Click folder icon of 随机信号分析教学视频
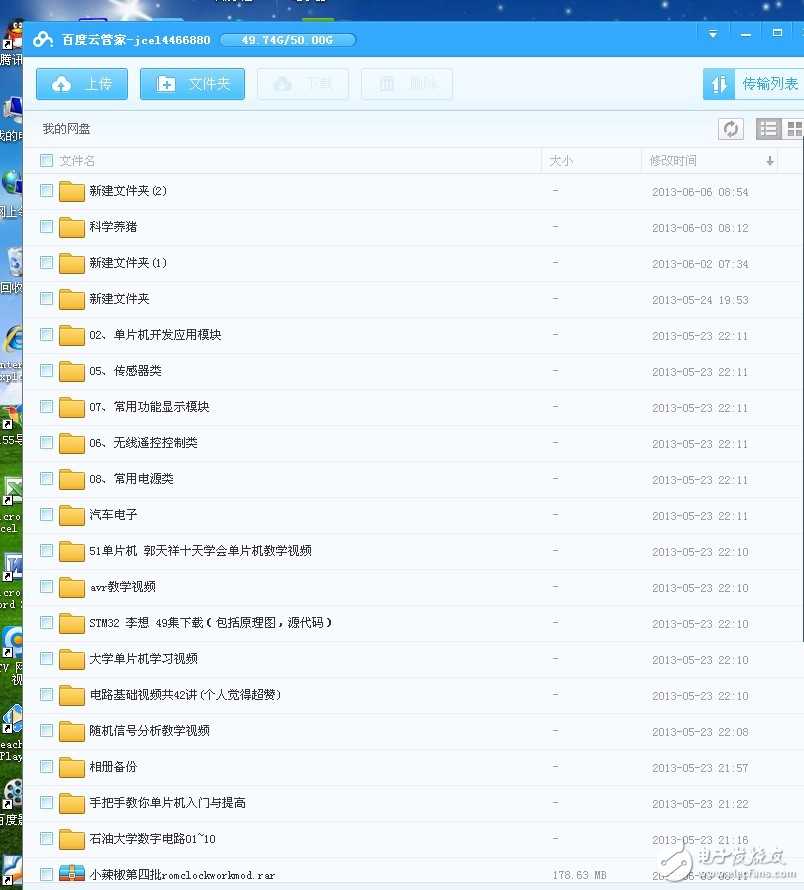Image resolution: width=804 pixels, height=890 pixels. tap(72, 731)
